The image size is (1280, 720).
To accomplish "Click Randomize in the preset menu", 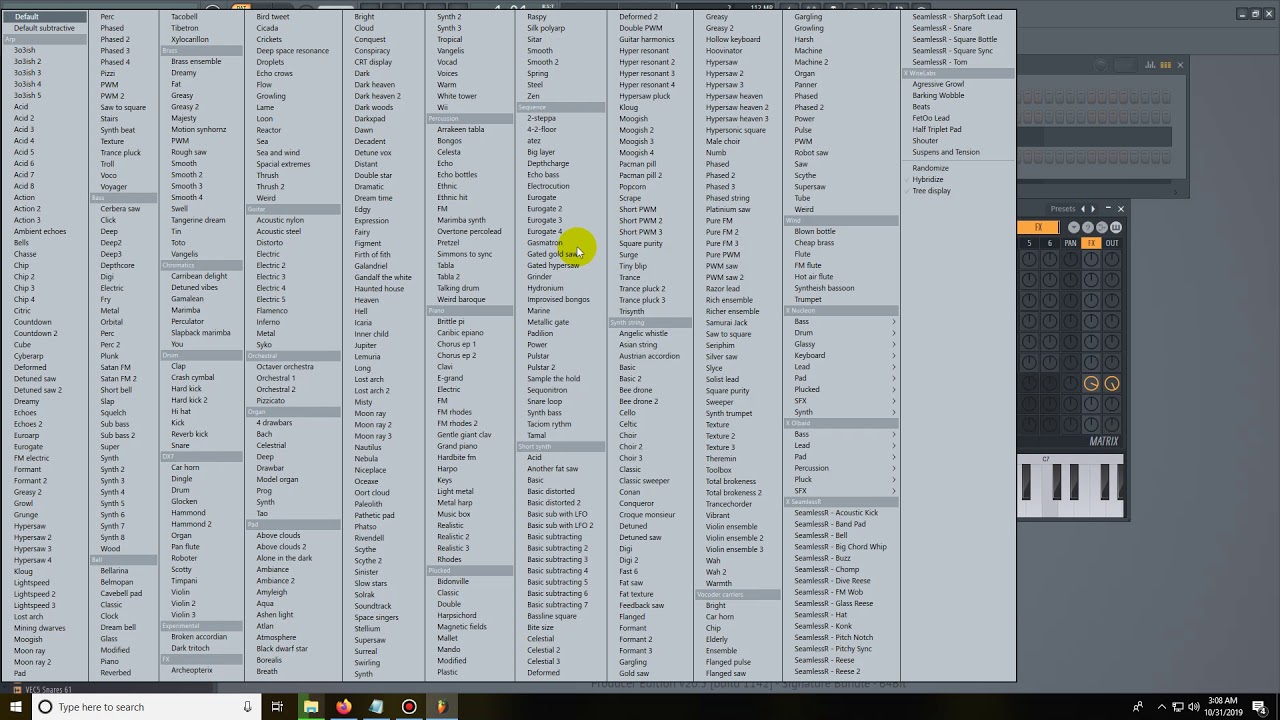I will coord(930,168).
